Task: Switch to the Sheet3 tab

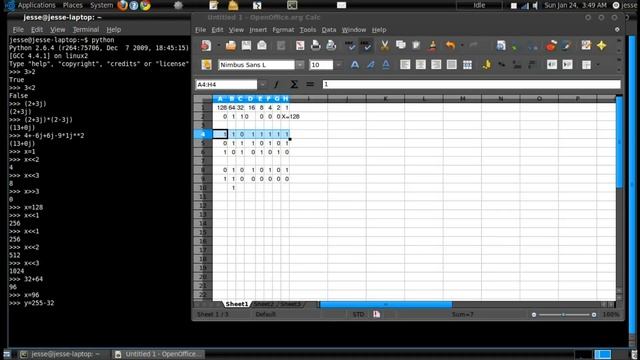Action: (290, 304)
